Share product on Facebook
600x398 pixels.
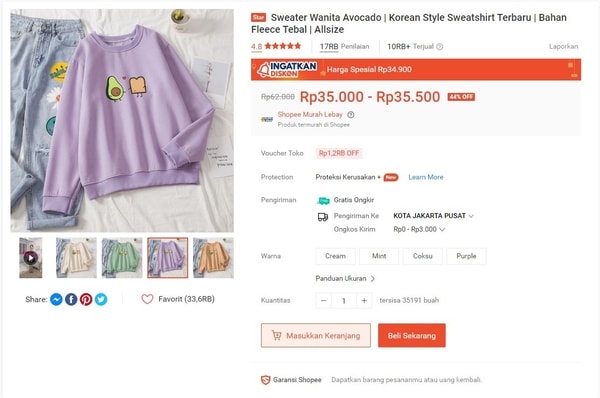(71, 299)
